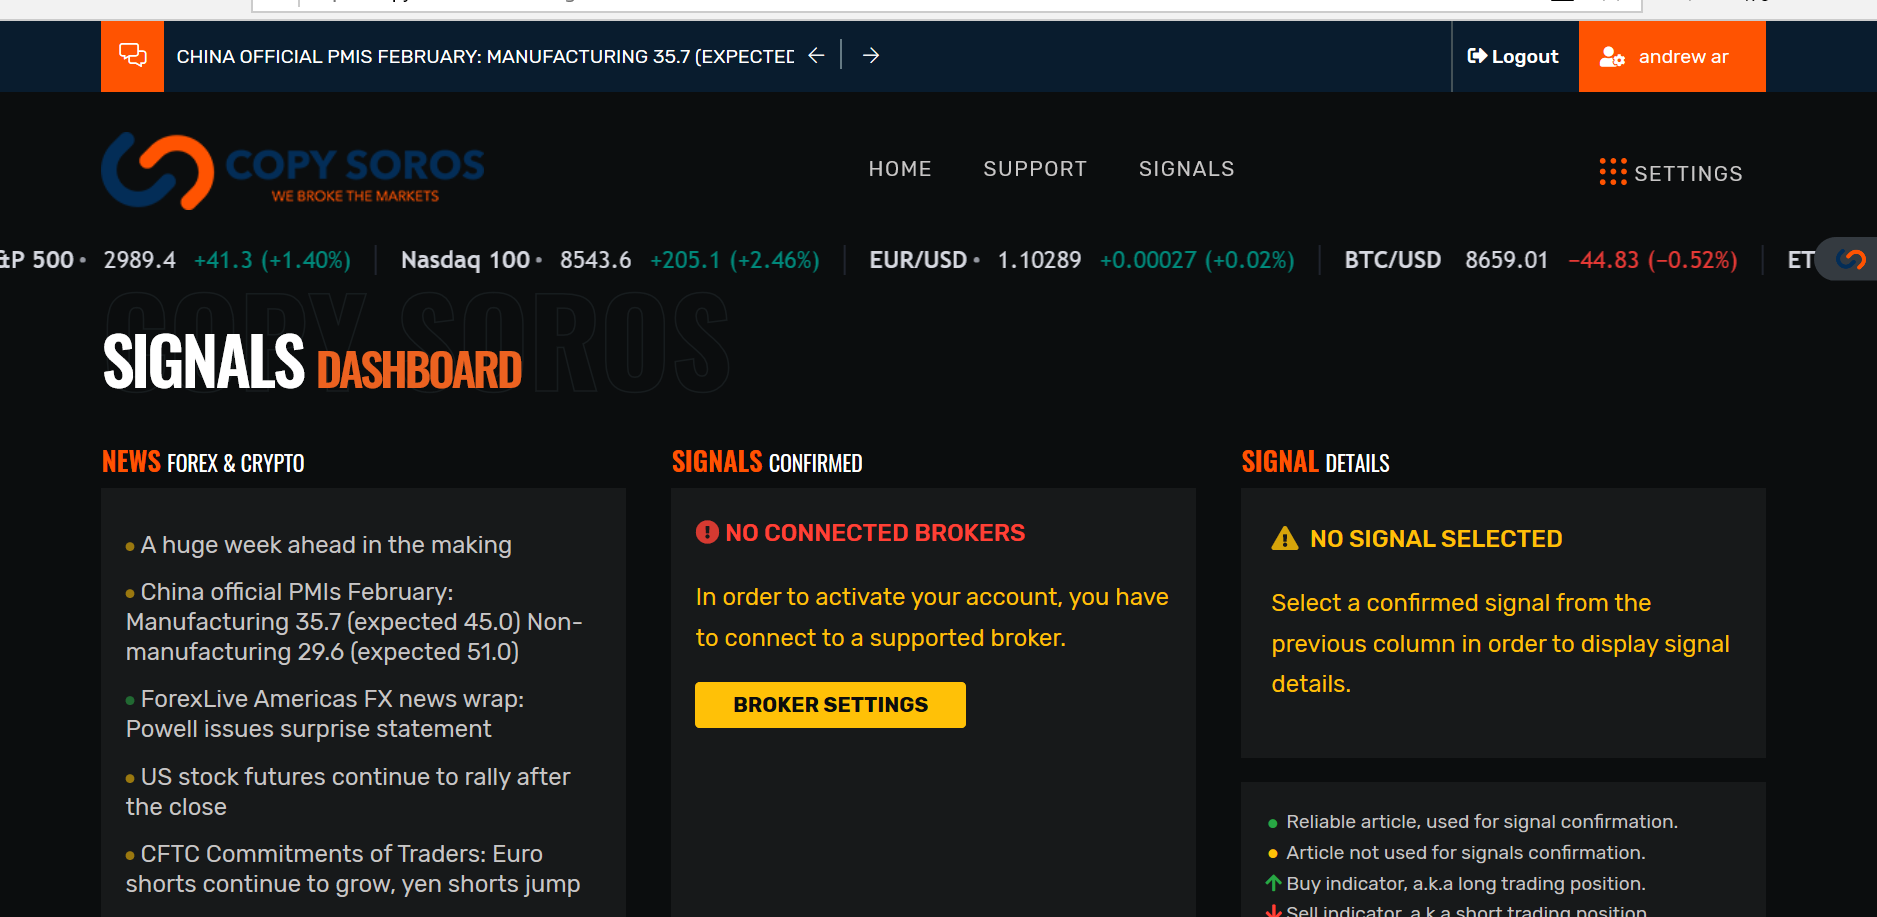1877x917 pixels.
Task: Open the HOME menu item
Action: pyautogui.click(x=900, y=169)
